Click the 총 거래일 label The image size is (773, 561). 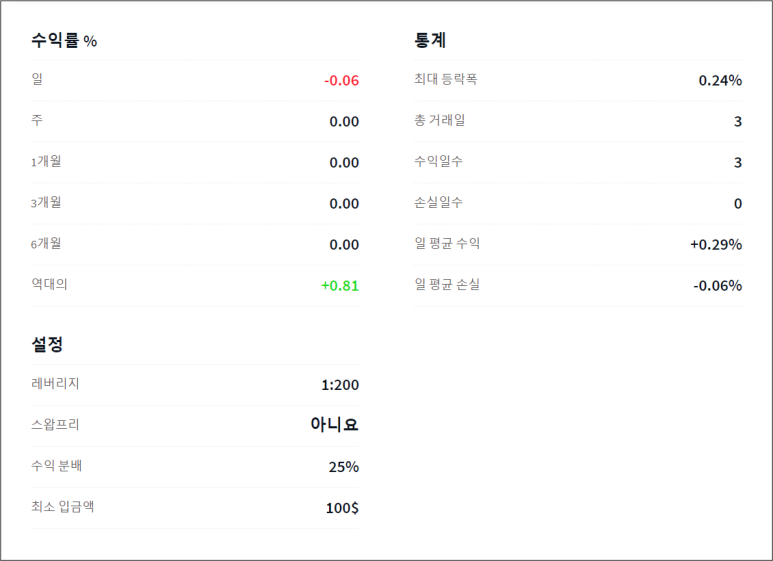pos(439,120)
